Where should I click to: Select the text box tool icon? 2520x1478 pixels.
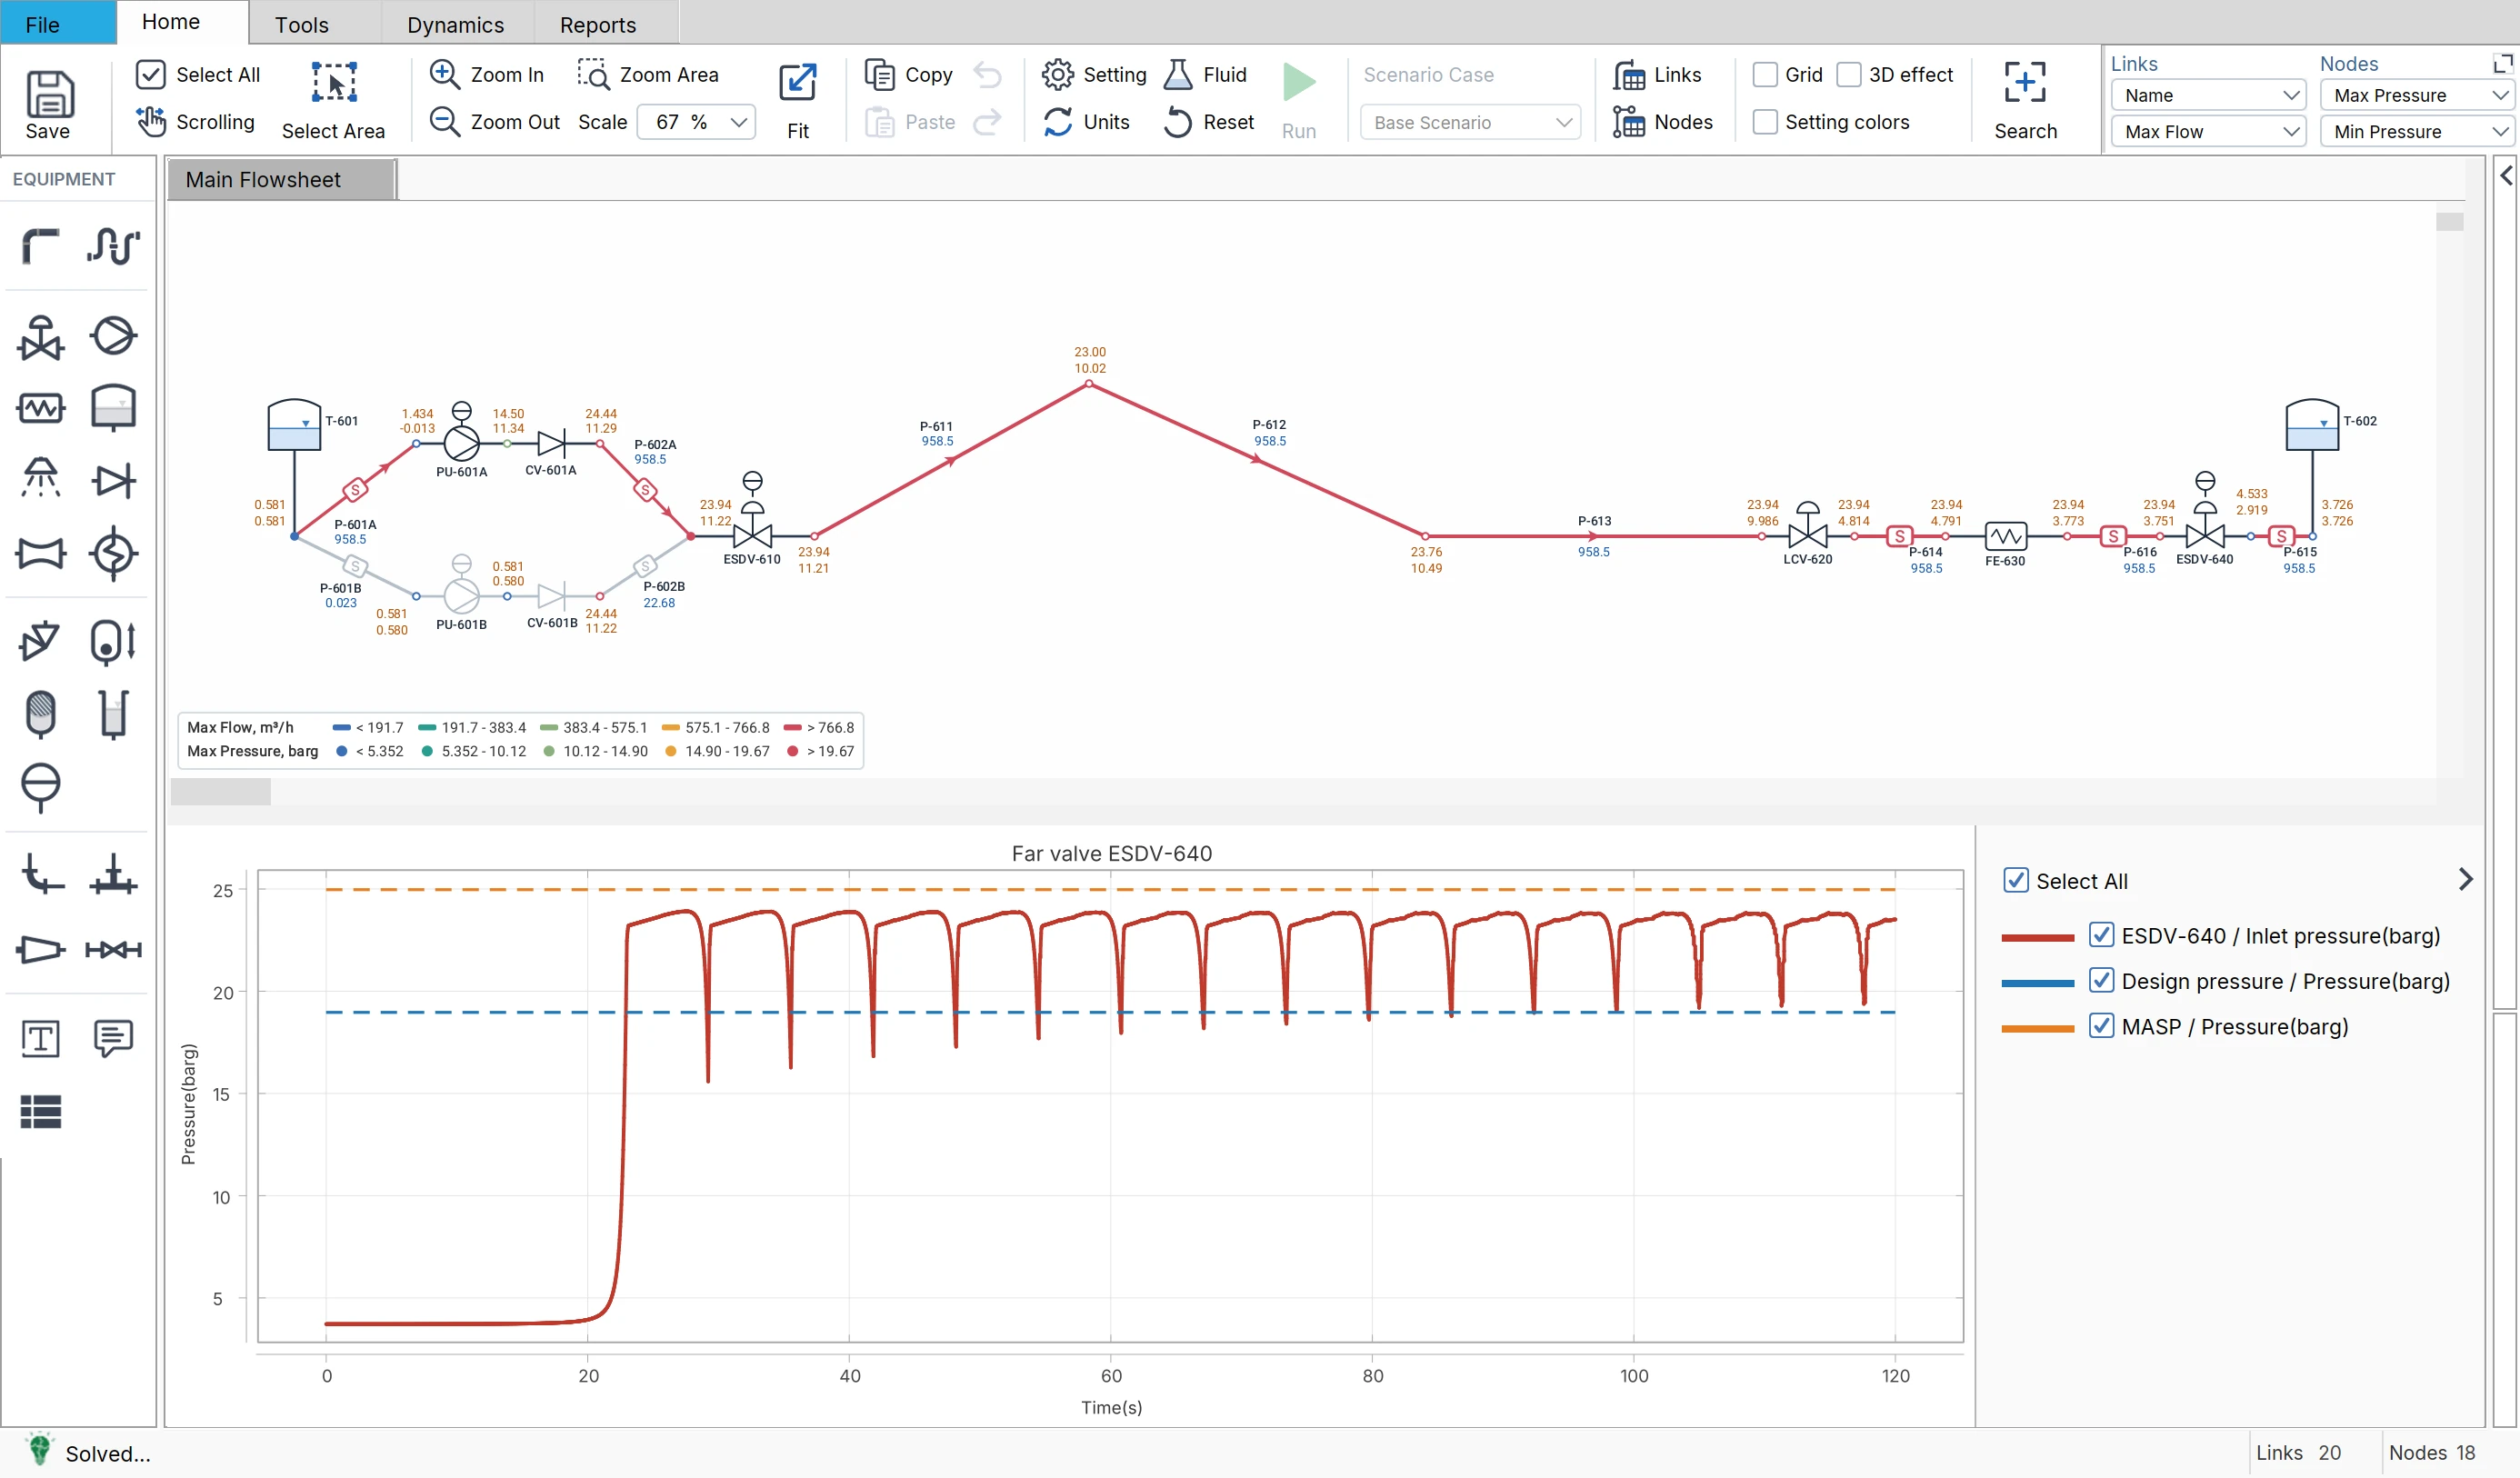[41, 1038]
